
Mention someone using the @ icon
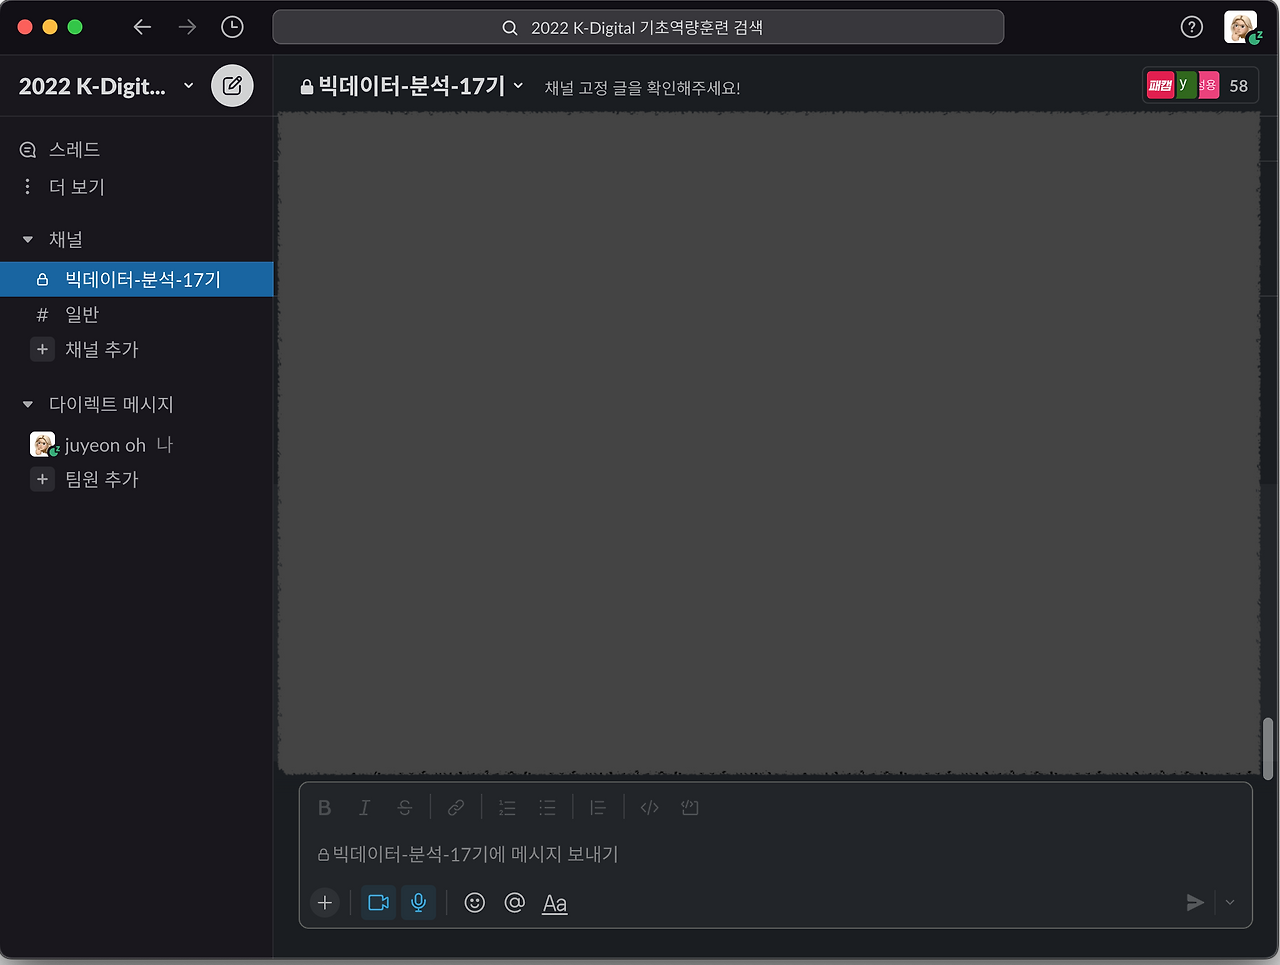[x=514, y=902]
